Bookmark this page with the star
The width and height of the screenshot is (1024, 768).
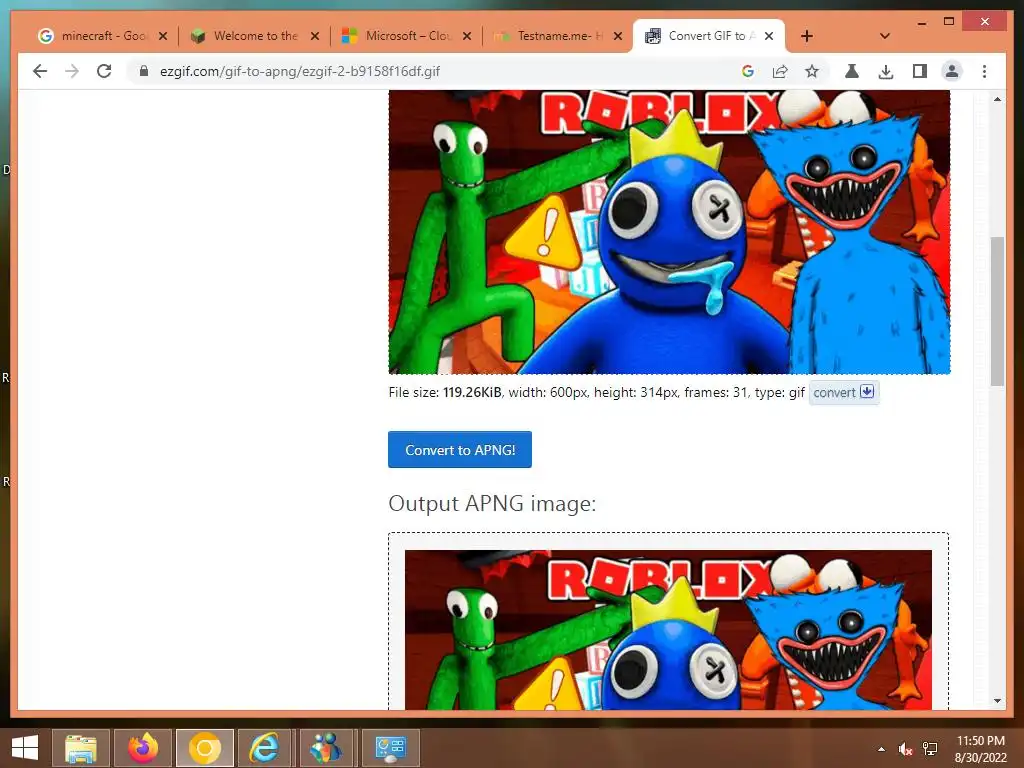coord(812,71)
